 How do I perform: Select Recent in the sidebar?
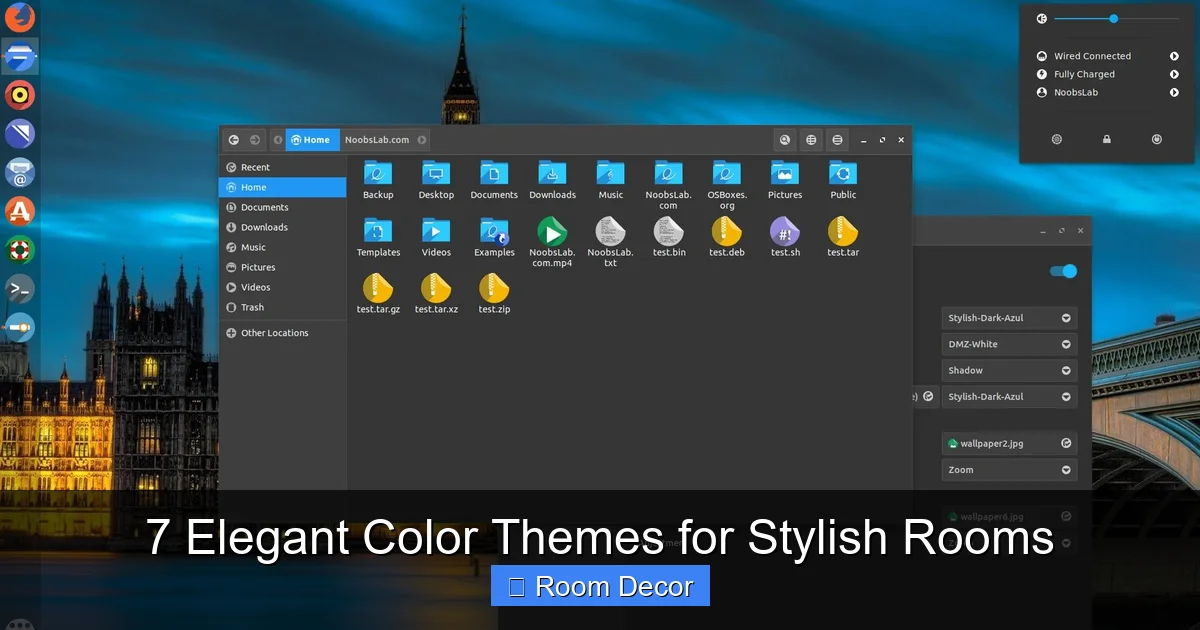(282, 168)
